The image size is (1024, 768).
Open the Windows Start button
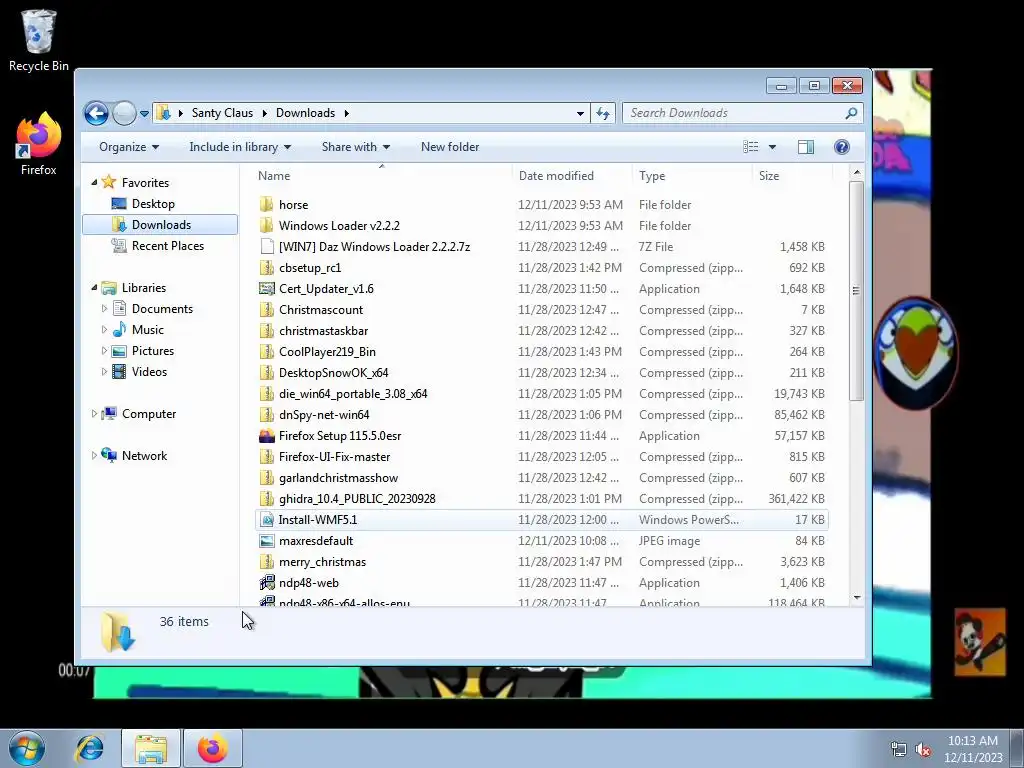[27, 748]
